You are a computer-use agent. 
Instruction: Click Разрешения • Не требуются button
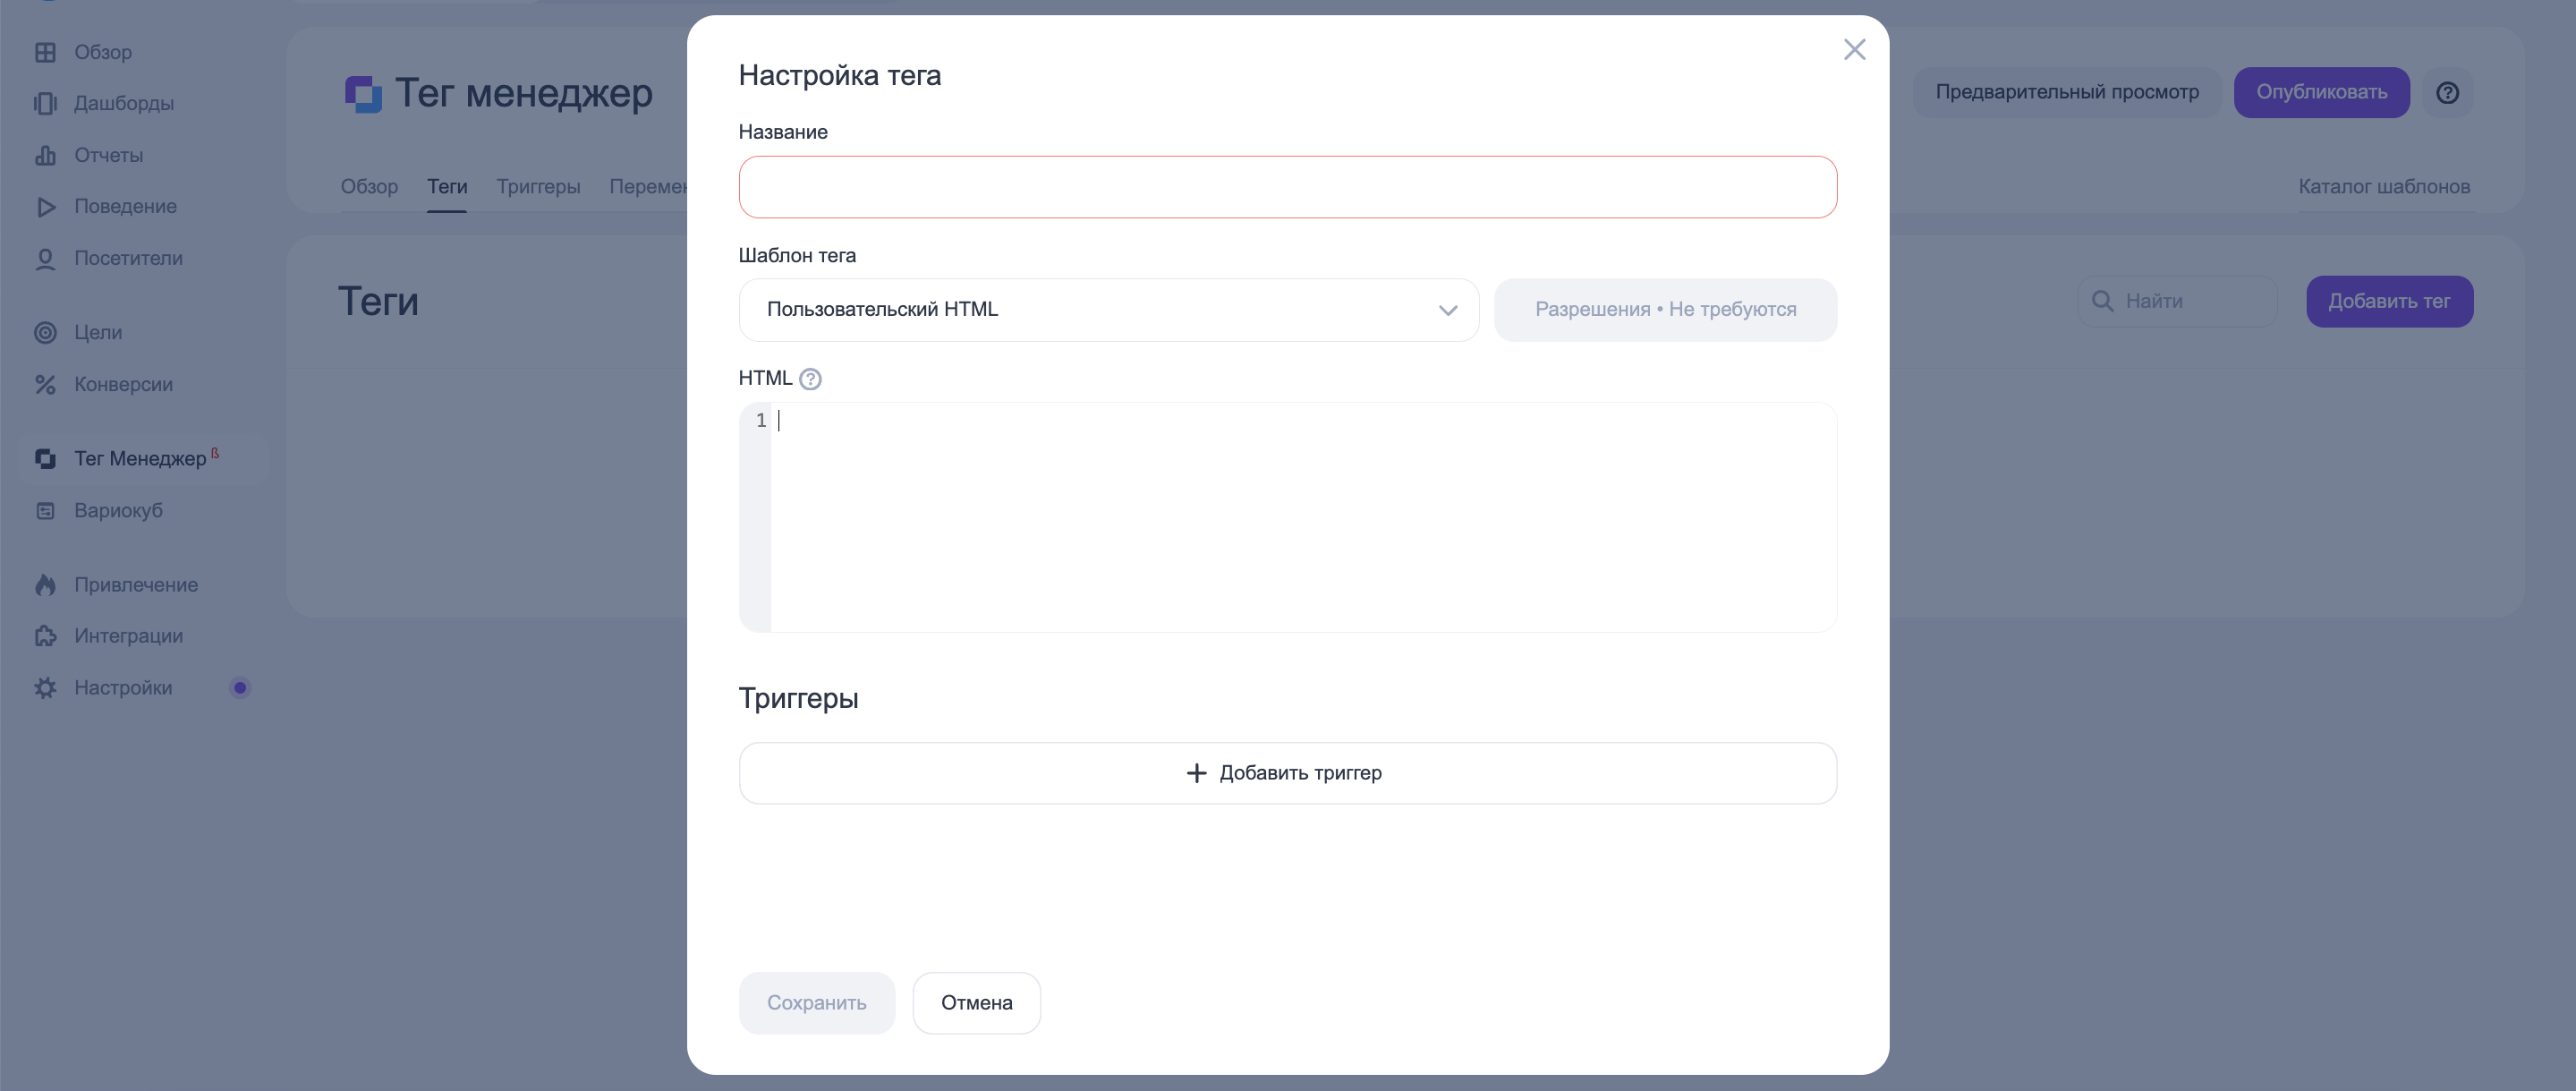1665,310
